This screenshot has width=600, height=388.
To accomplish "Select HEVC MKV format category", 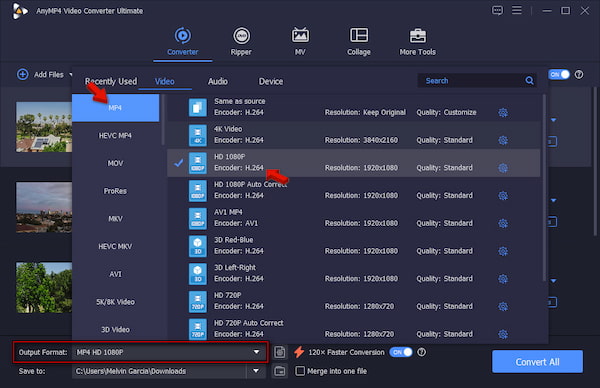I will (116, 246).
